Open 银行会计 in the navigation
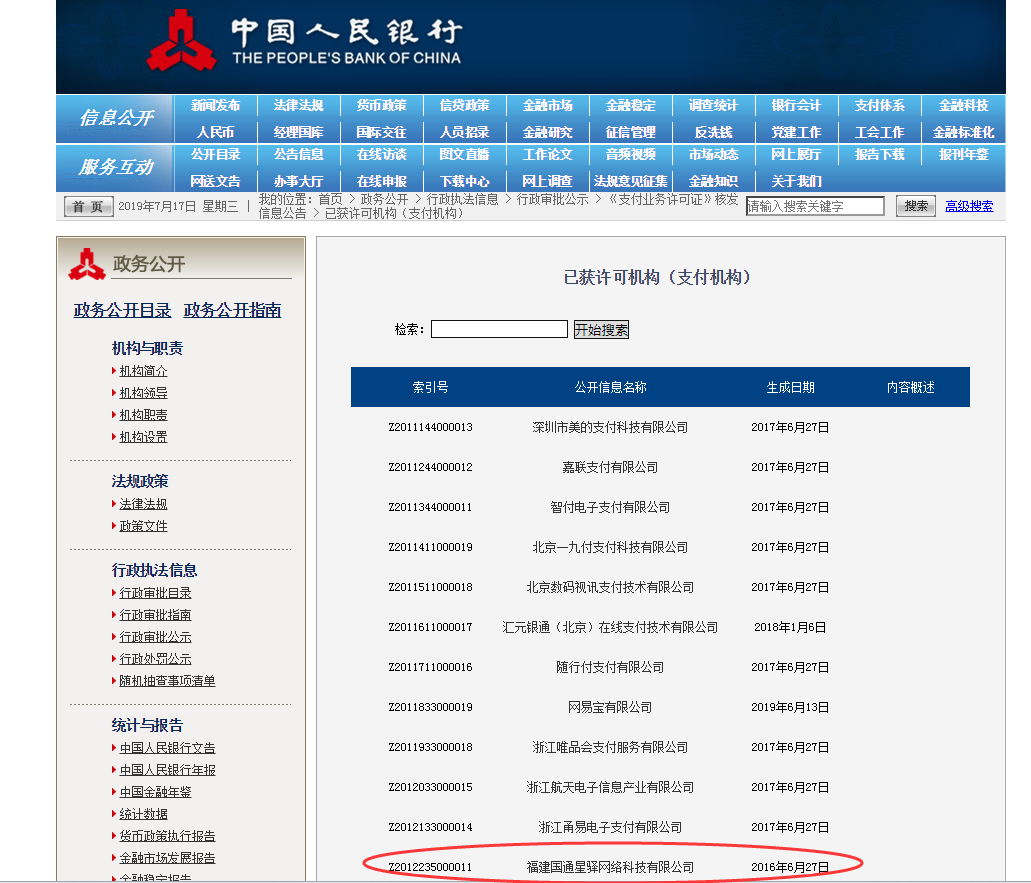1031x883 pixels. (796, 105)
